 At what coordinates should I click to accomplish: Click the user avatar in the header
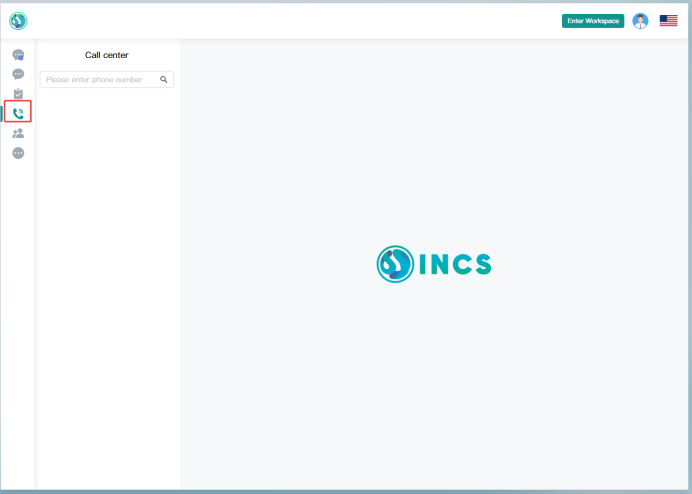(x=641, y=20)
